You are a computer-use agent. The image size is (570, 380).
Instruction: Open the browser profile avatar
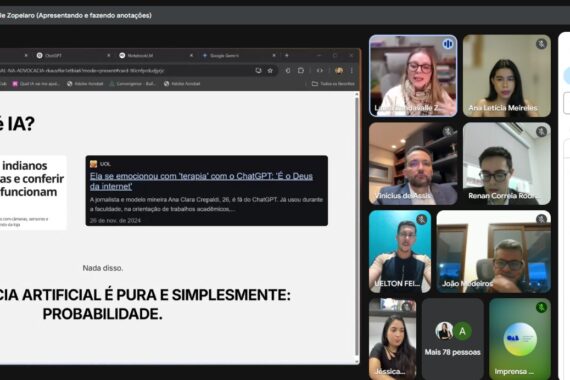[339, 71]
